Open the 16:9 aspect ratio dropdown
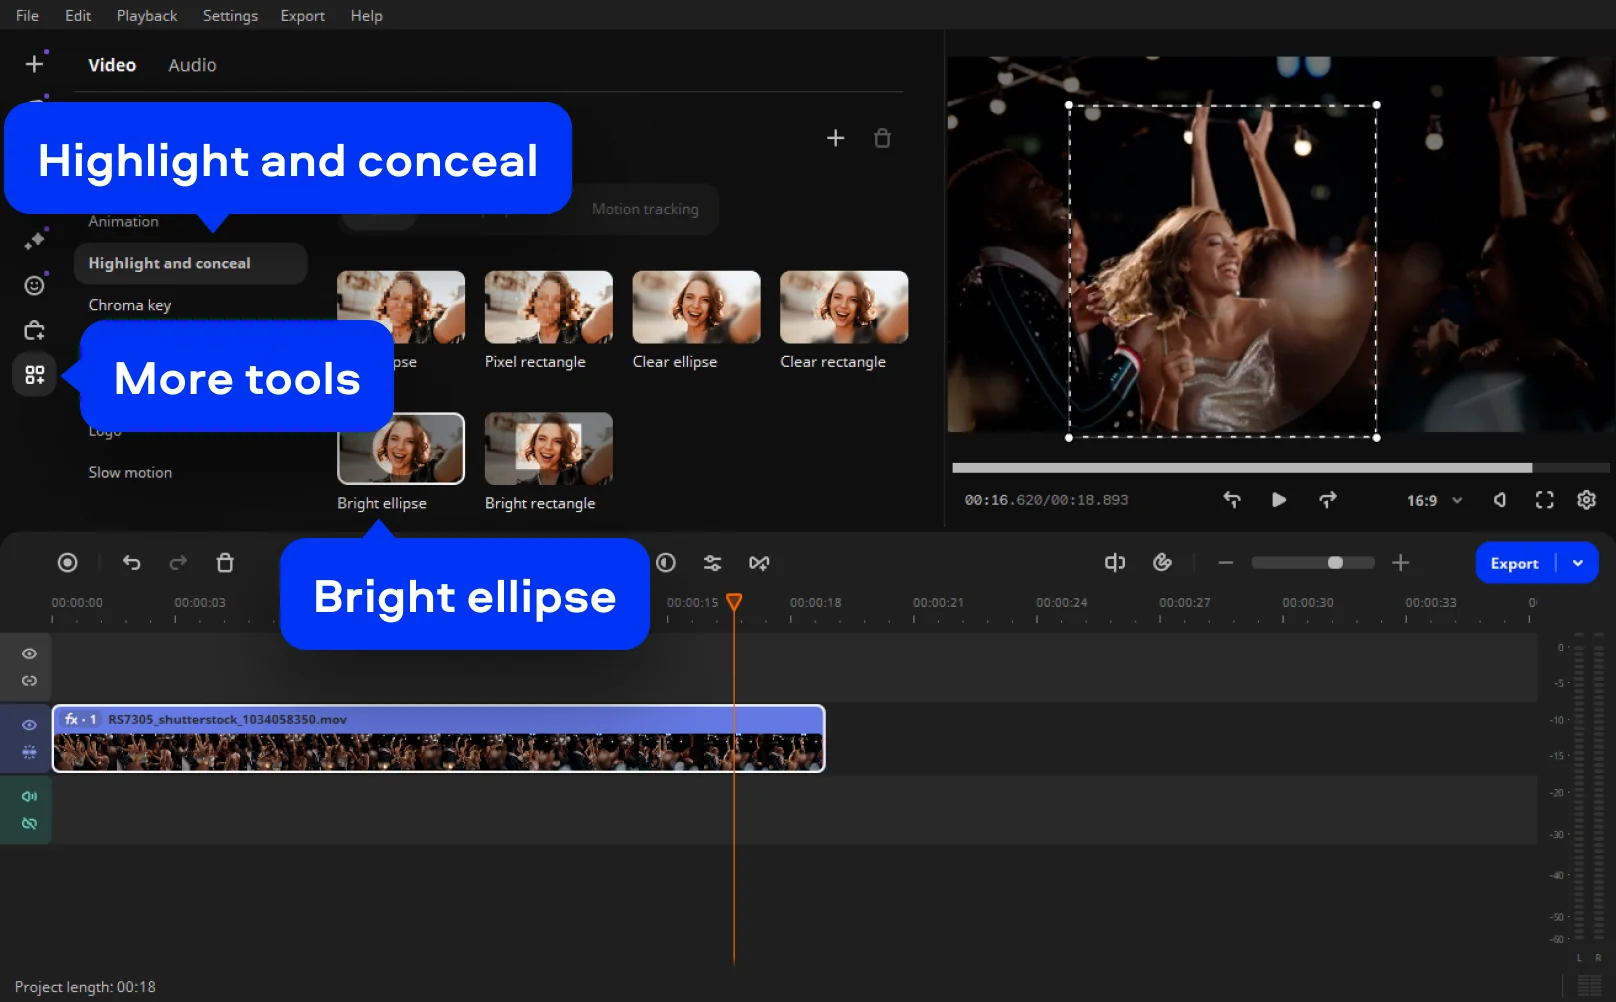Image resolution: width=1616 pixels, height=1002 pixels. [1434, 500]
